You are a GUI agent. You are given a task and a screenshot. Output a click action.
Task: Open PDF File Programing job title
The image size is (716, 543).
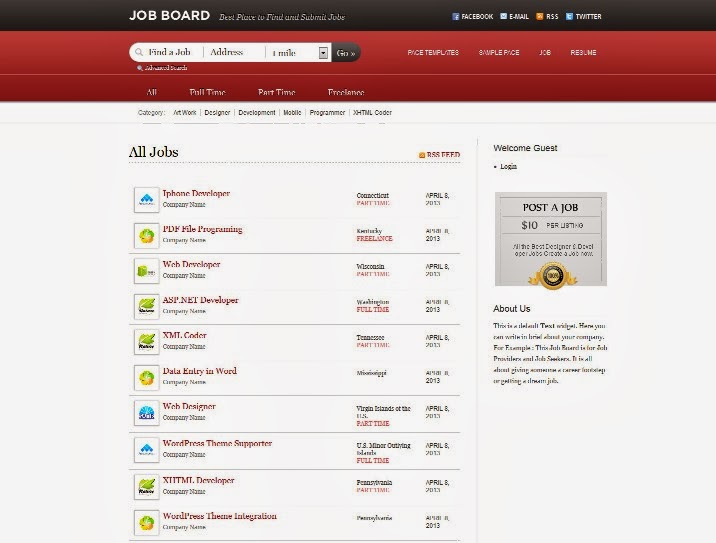click(202, 229)
